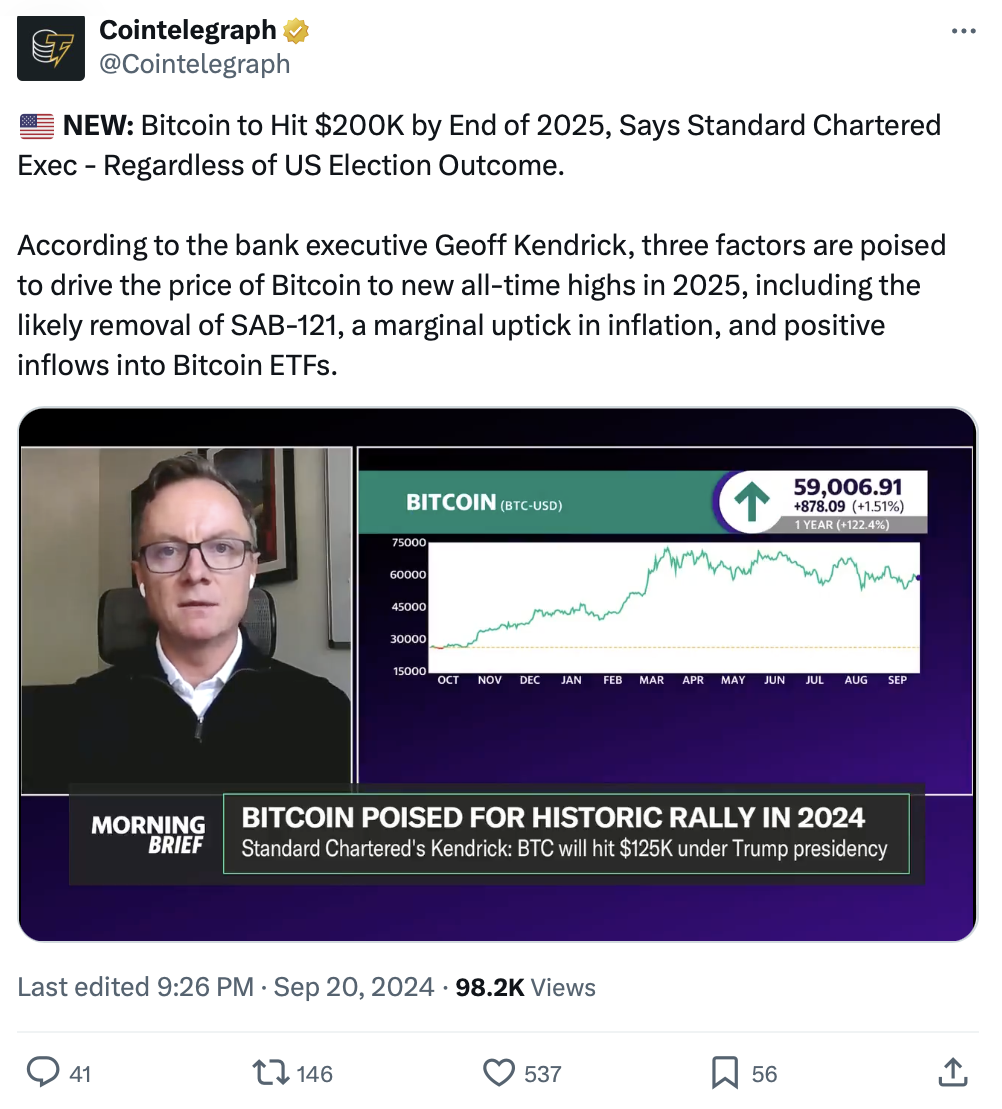Image resolution: width=1002 pixels, height=1109 pixels.
Task: Open the three-dot more options menu
Action: pyautogui.click(x=963, y=31)
